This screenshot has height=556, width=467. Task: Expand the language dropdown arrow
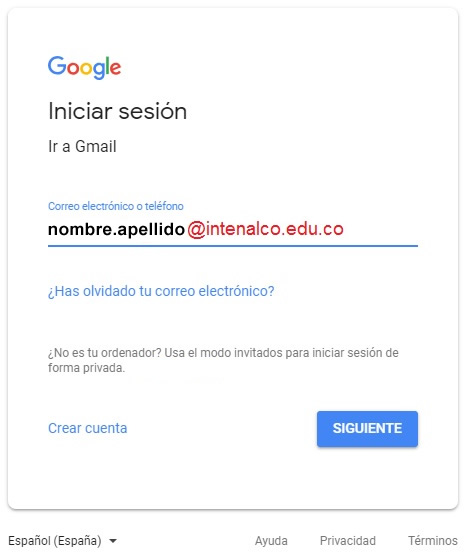[x=113, y=541]
